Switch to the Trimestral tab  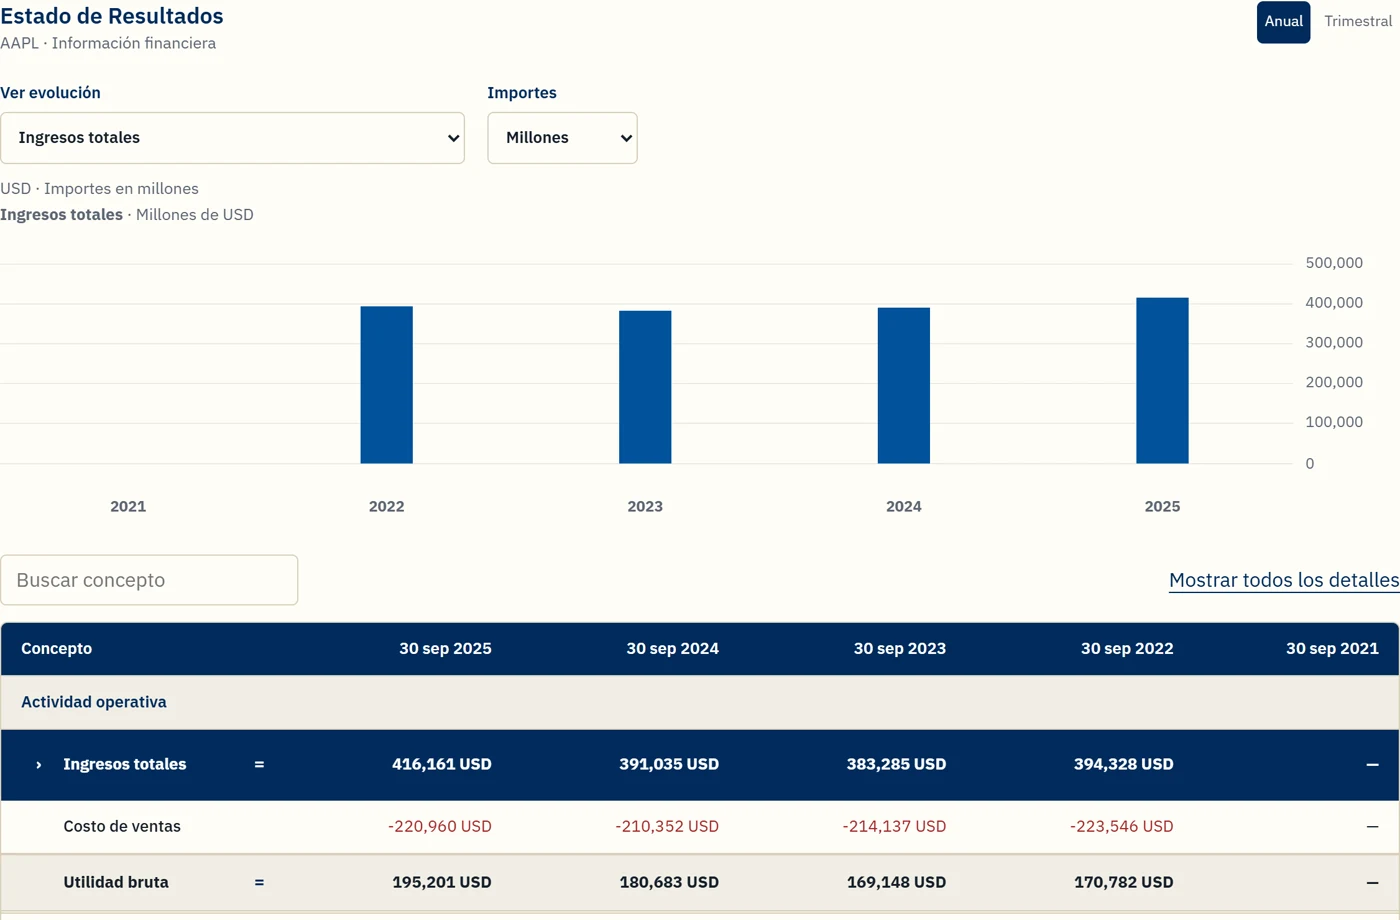click(1357, 22)
